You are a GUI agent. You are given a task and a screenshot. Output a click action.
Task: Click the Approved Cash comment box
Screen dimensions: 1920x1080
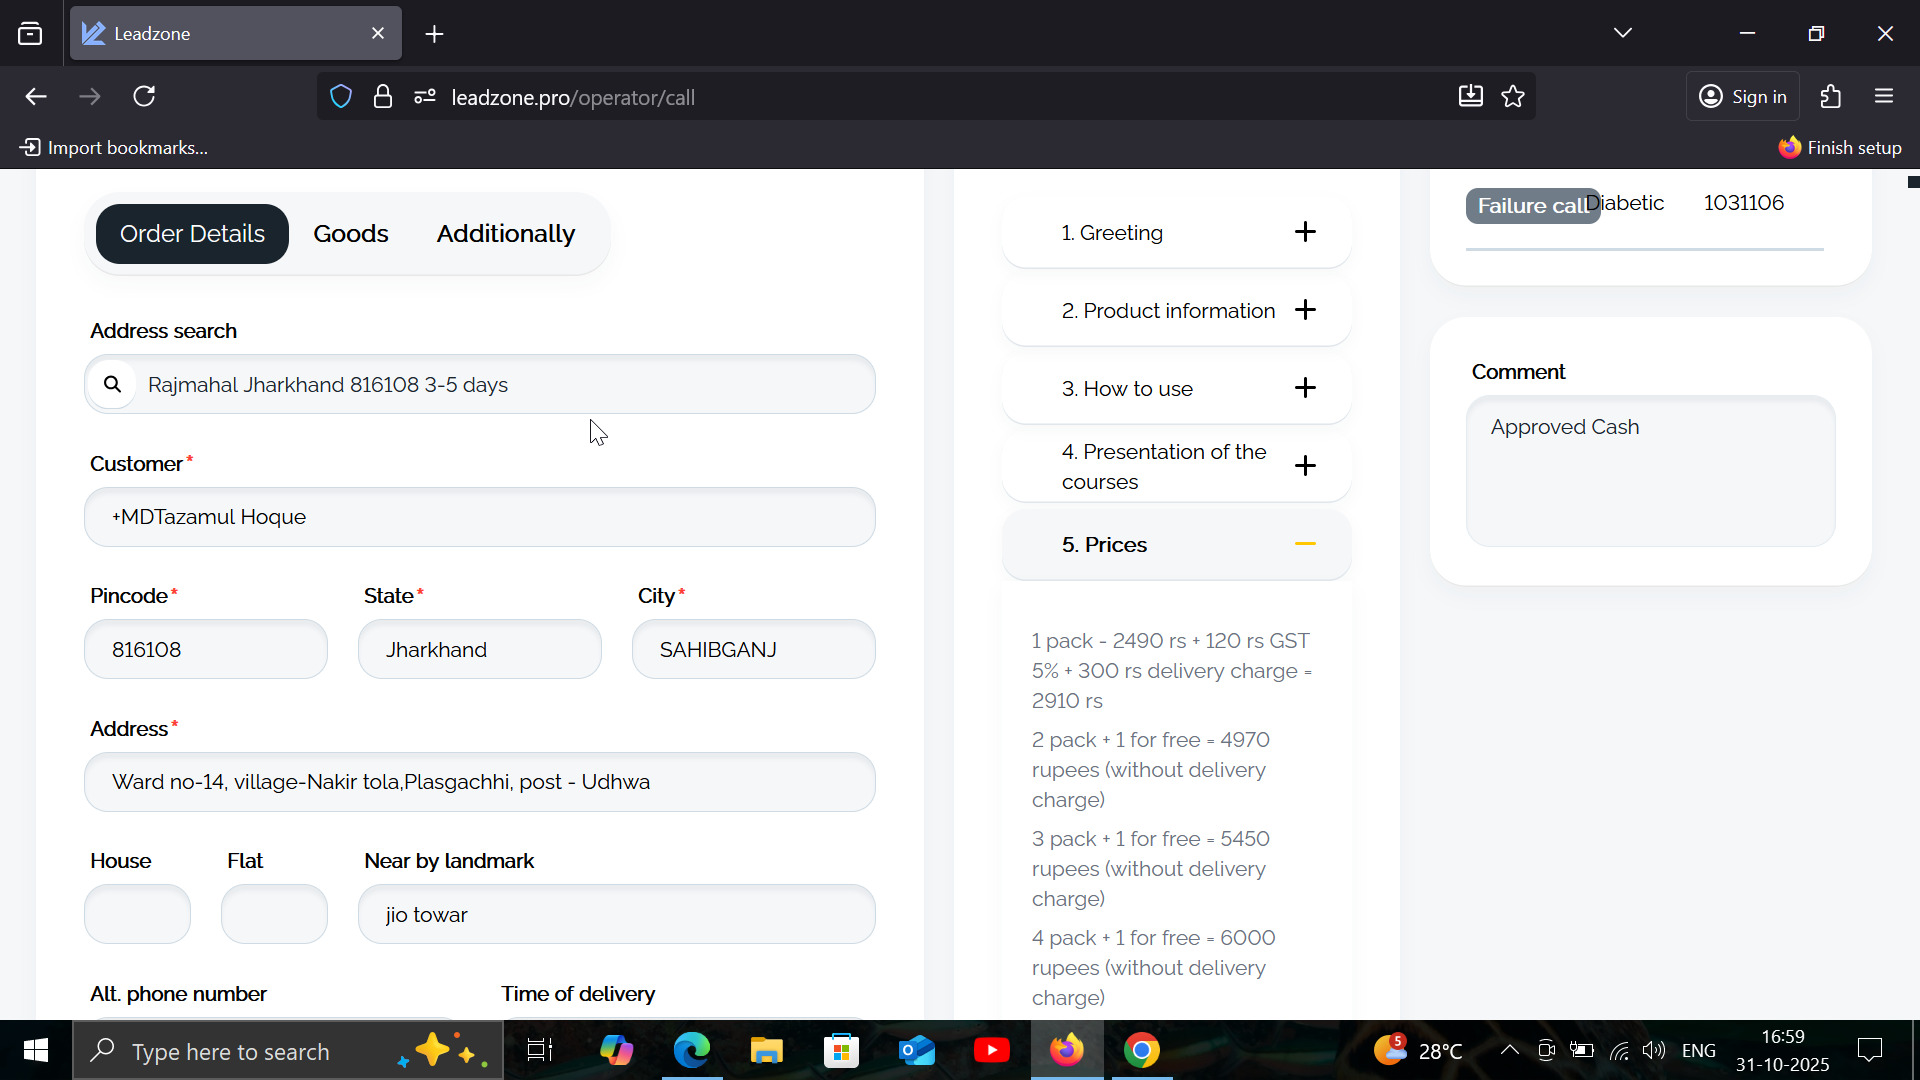(x=1650, y=471)
